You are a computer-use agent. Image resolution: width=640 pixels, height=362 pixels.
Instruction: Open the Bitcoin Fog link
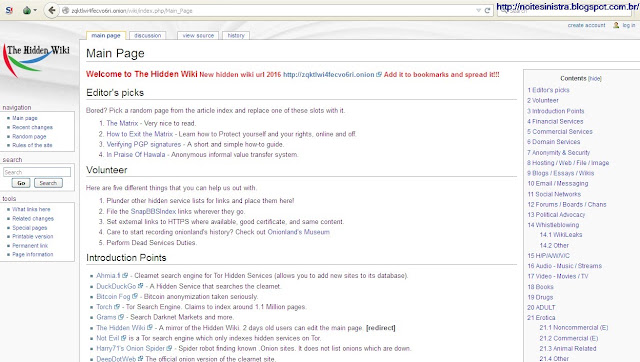point(113,297)
